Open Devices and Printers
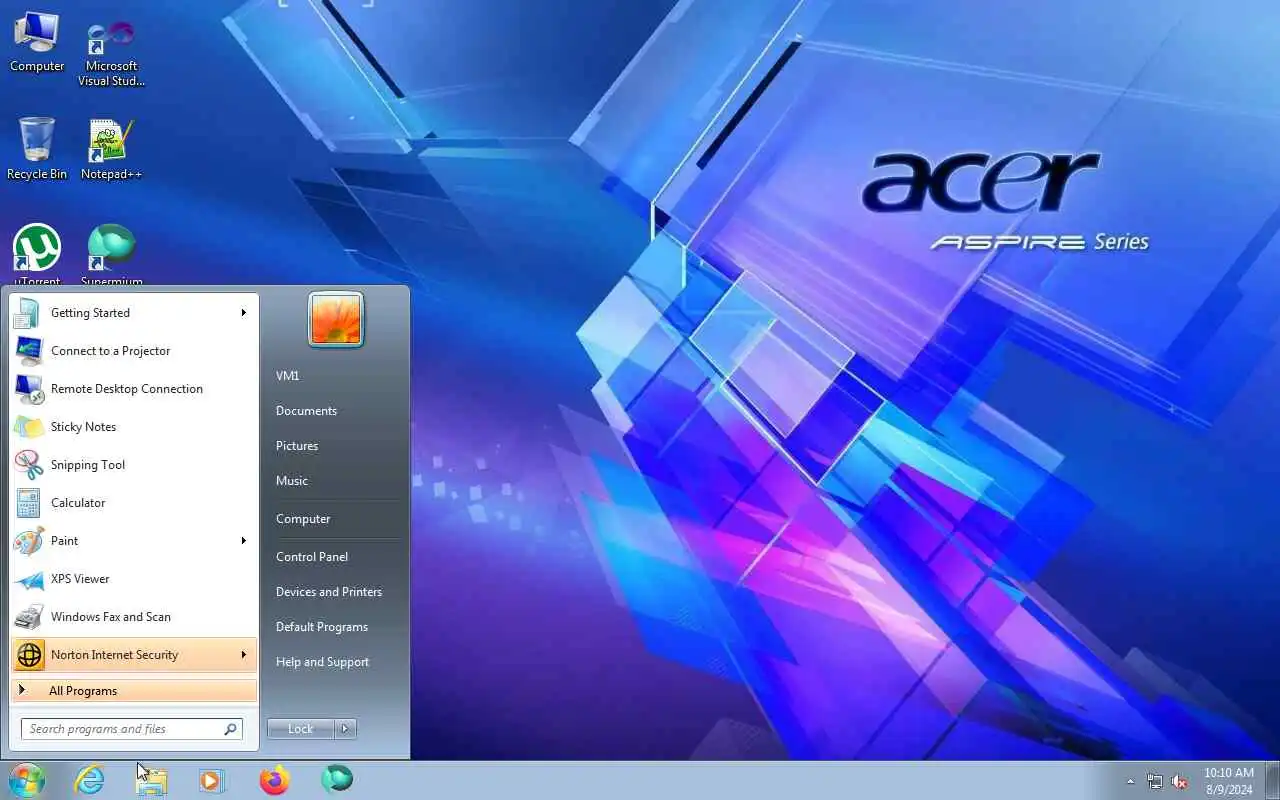Screen dimensions: 1280x800 pyautogui.click(x=329, y=592)
